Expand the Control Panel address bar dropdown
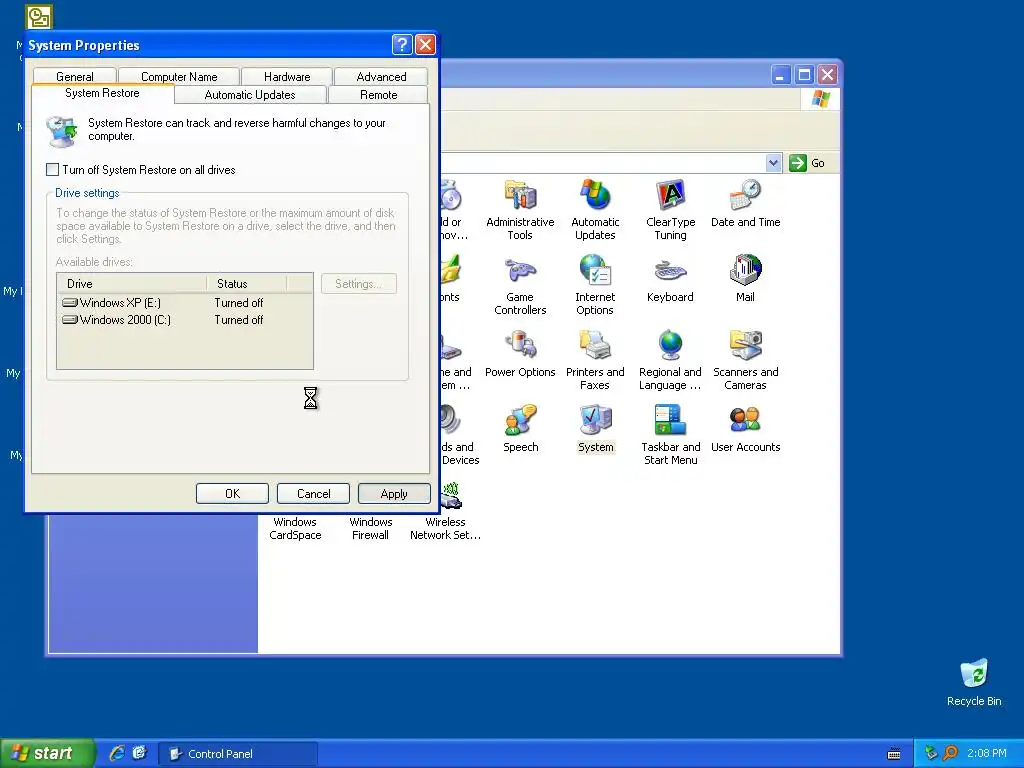Screen dimensions: 1024x768 point(773,163)
